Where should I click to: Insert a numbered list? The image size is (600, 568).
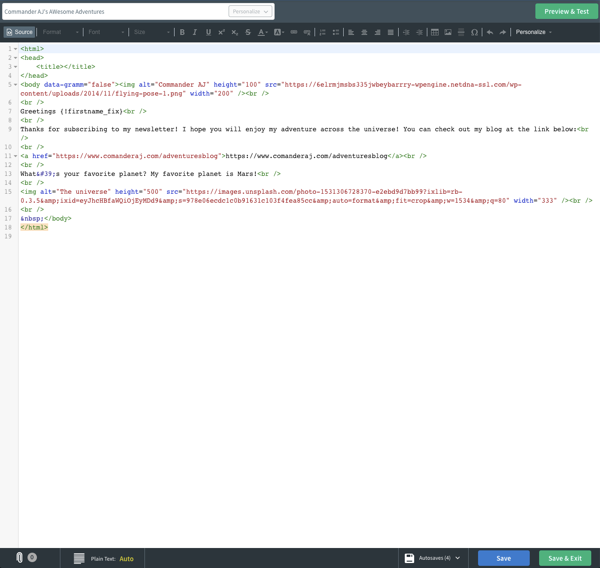pyautogui.click(x=323, y=32)
